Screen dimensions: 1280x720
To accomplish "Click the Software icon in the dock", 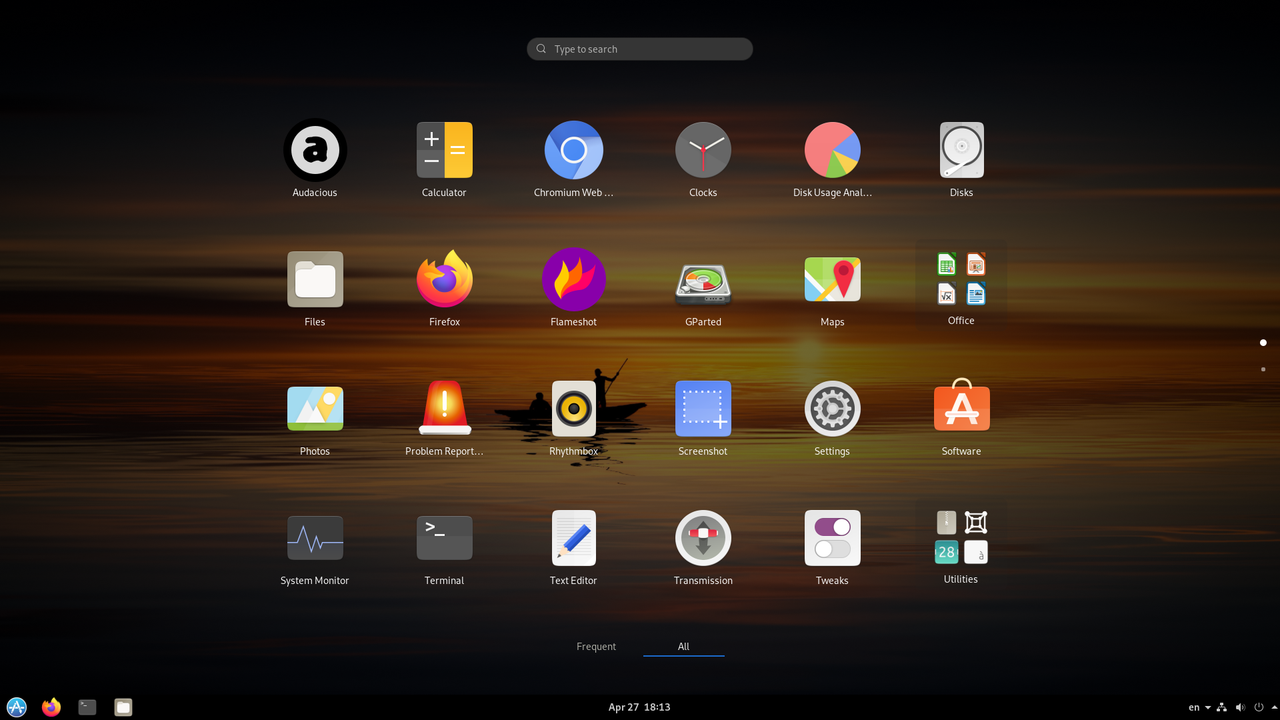I will click(x=17, y=707).
